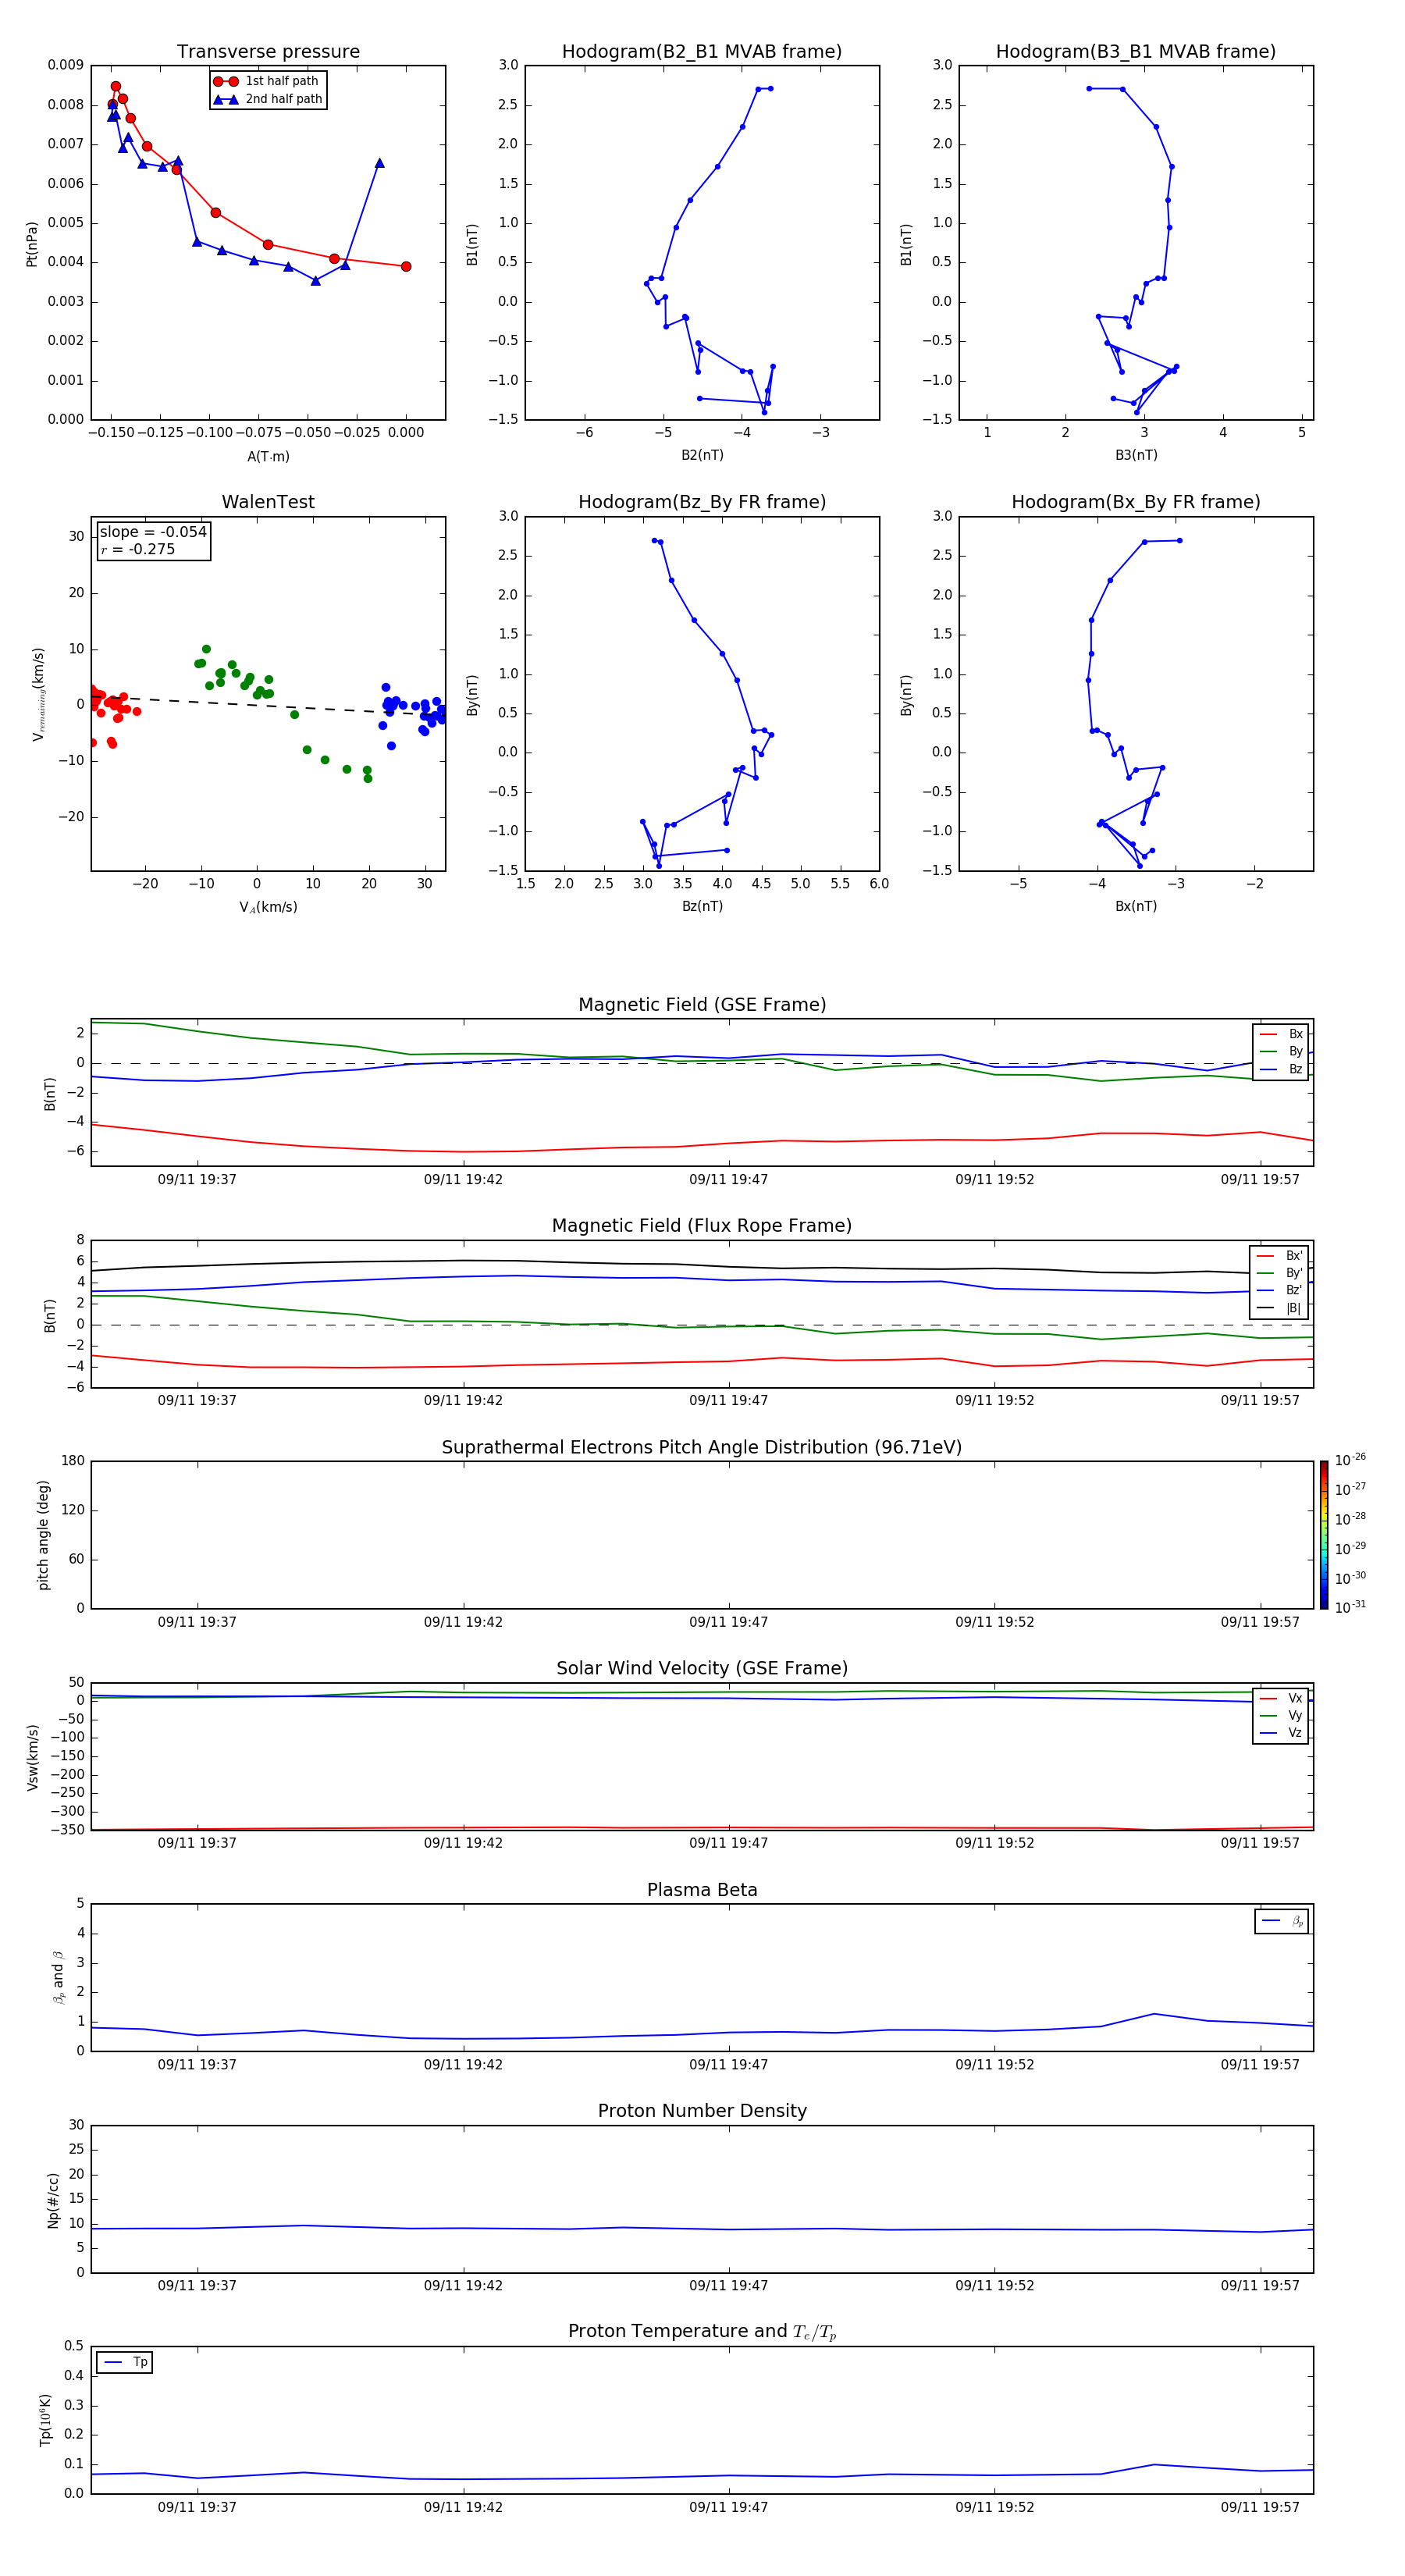Click the "Bz(nT)" x-axis label of FR hodogram
Image resolution: width=1405 pixels, height=2576 pixels.
coord(702,906)
